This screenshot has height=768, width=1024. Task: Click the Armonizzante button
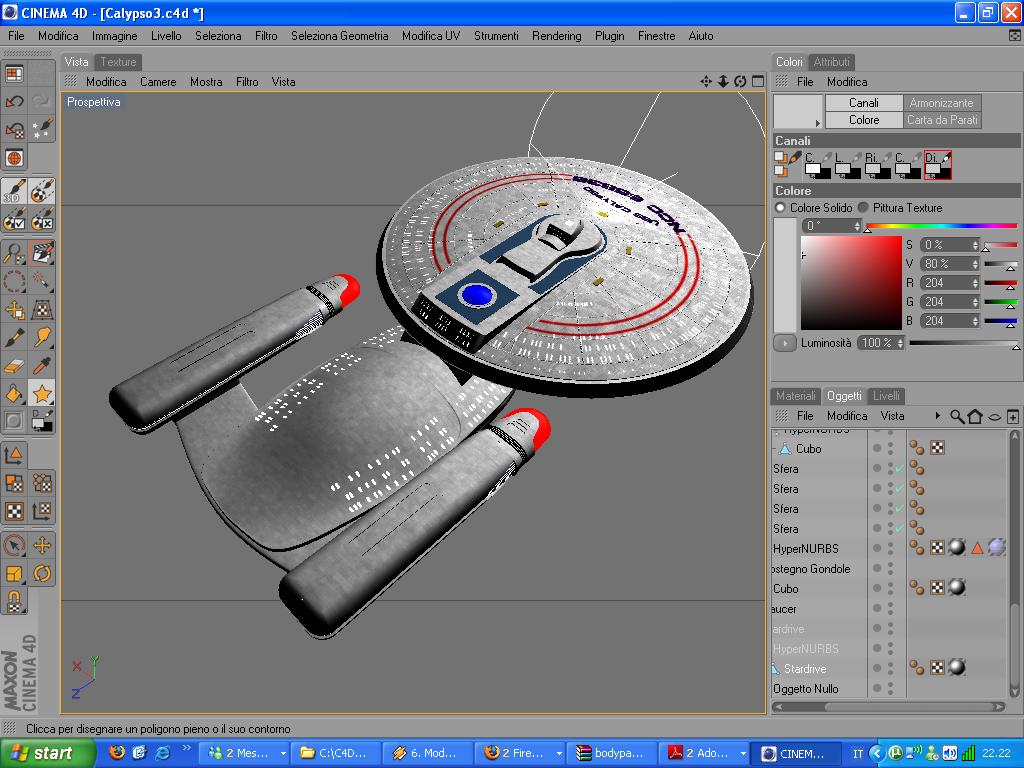coord(941,103)
